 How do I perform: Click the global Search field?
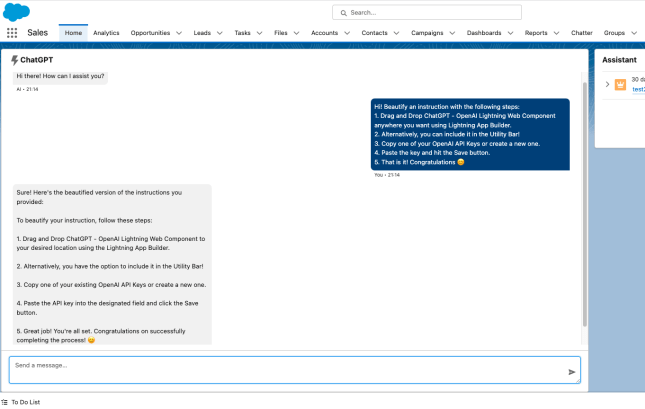click(x=427, y=12)
